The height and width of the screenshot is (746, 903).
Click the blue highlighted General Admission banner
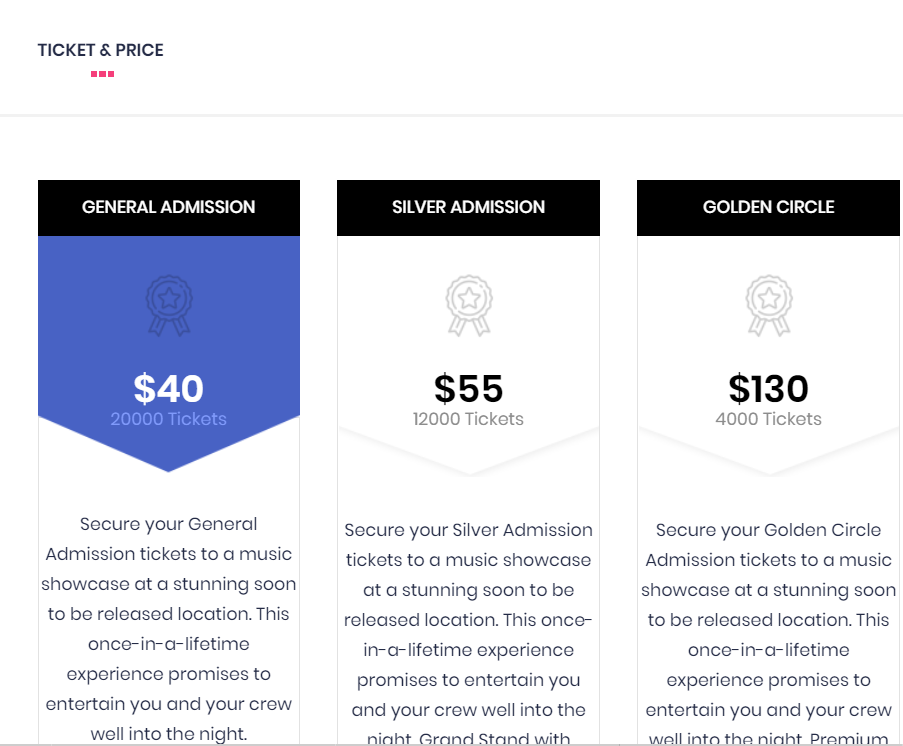[x=169, y=354]
